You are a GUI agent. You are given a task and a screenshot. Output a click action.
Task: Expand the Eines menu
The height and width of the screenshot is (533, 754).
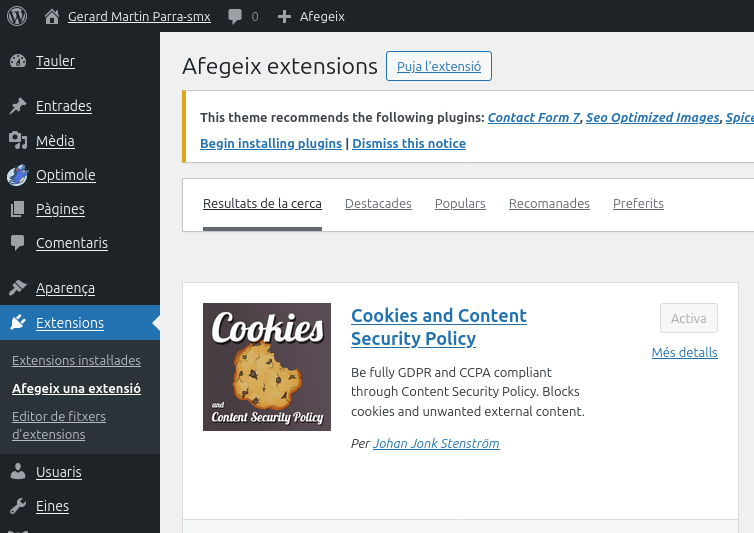pos(52,506)
